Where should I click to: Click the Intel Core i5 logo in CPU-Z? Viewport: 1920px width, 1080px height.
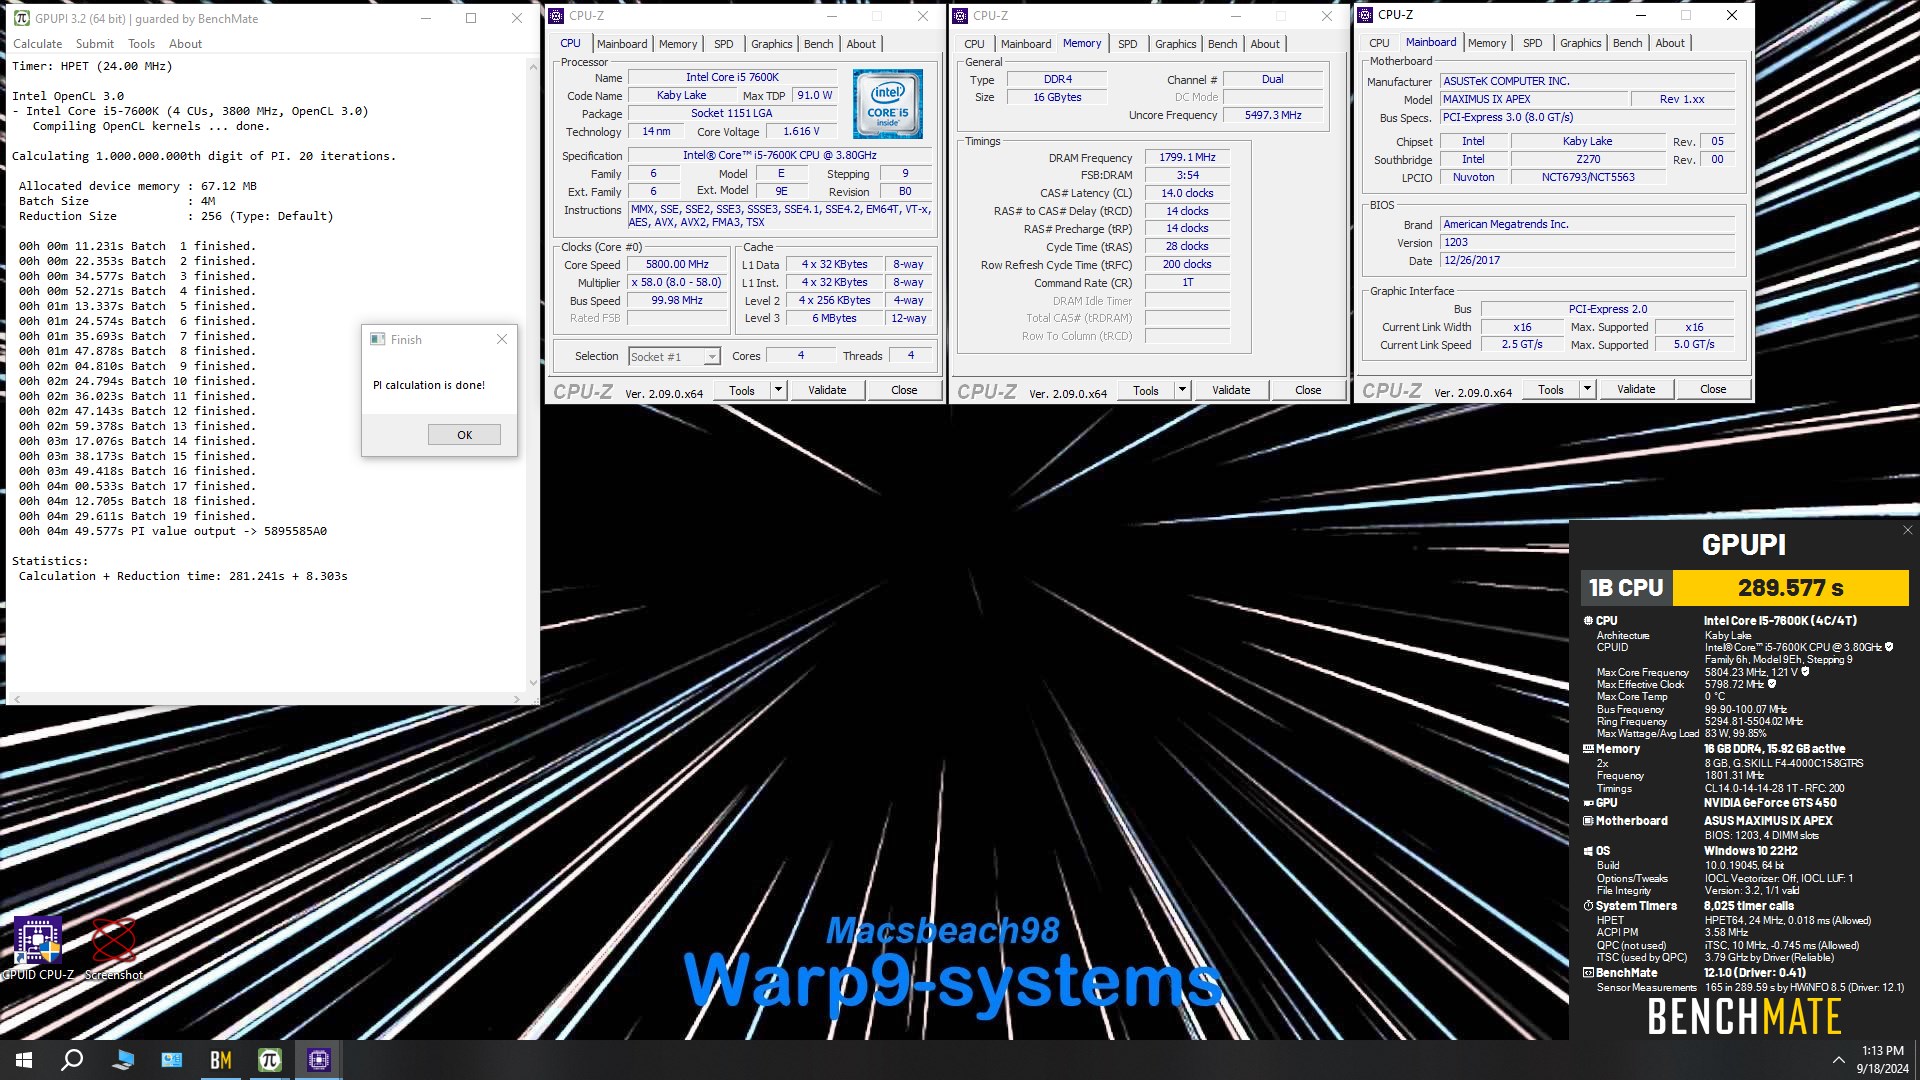(x=887, y=104)
